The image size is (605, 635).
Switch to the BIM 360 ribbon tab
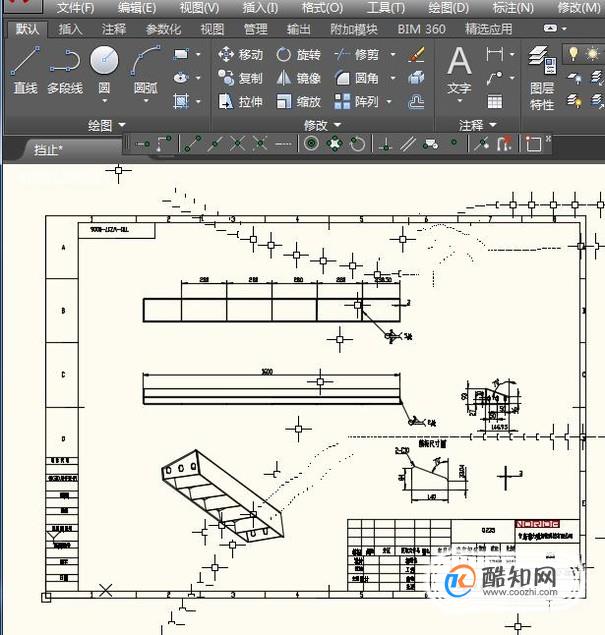pos(422,29)
